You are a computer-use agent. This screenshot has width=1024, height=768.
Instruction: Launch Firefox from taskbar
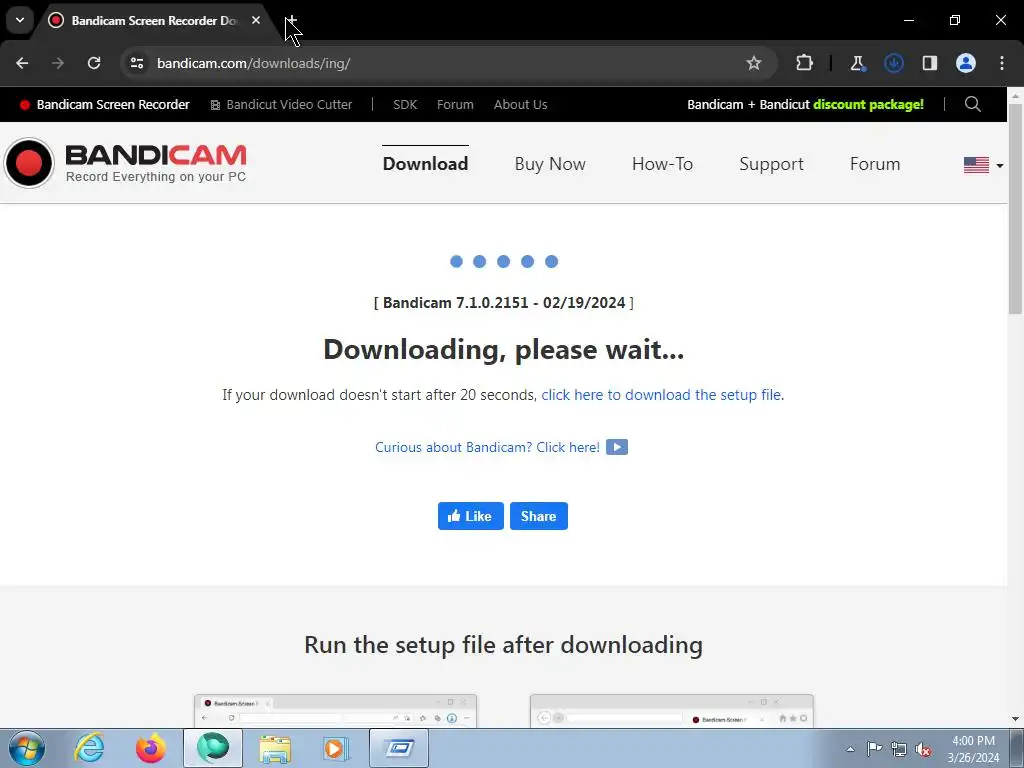[151, 748]
